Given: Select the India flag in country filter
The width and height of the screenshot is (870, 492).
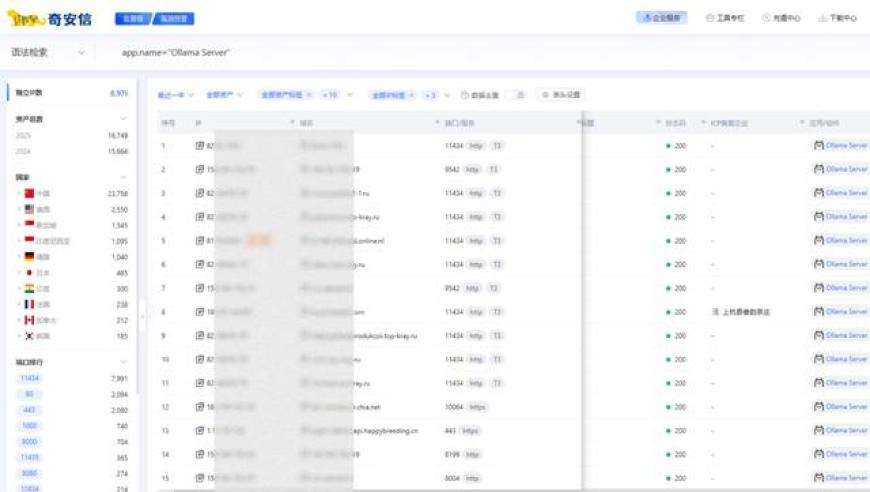Looking at the screenshot, I should point(29,288).
